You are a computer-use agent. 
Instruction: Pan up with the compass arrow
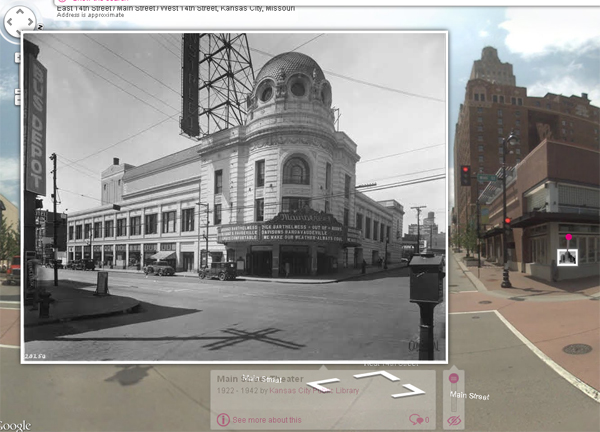tap(20, 12)
